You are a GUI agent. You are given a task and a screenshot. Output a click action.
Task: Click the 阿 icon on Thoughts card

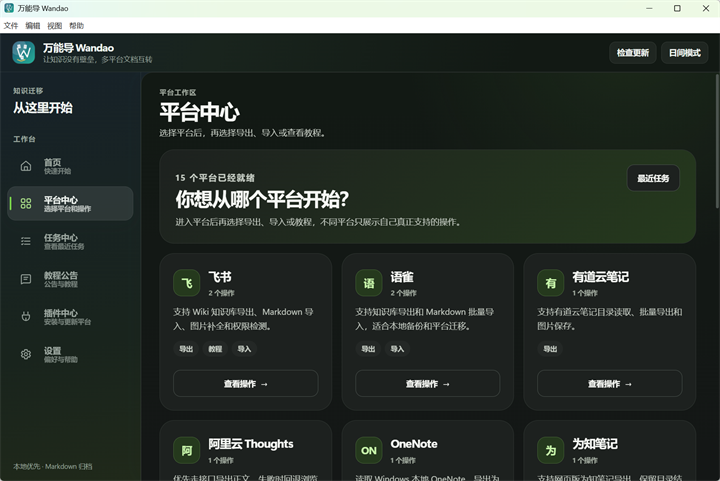186,451
